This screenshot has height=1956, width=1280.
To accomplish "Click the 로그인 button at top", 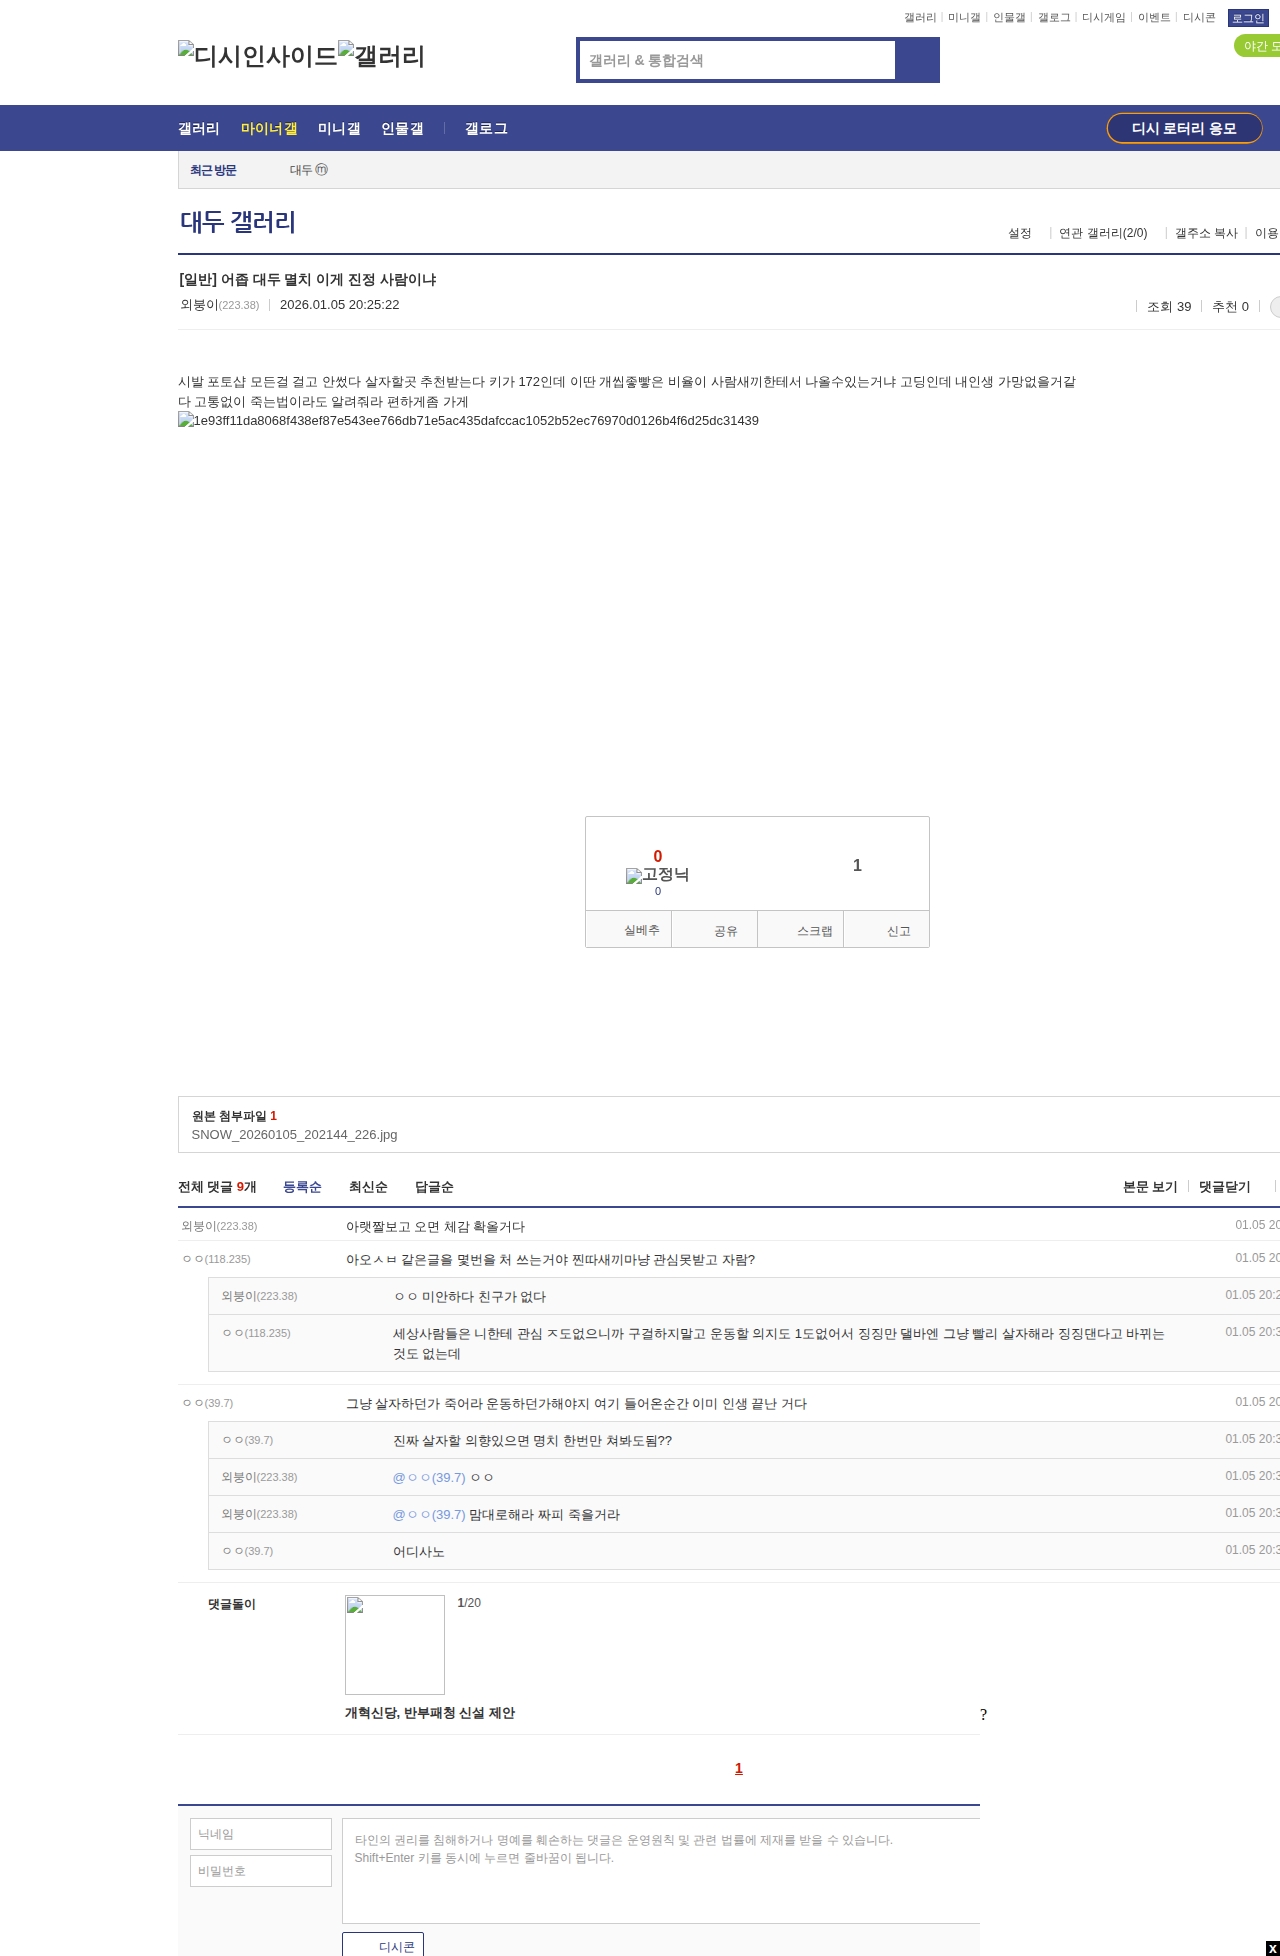I will pos(1248,18).
